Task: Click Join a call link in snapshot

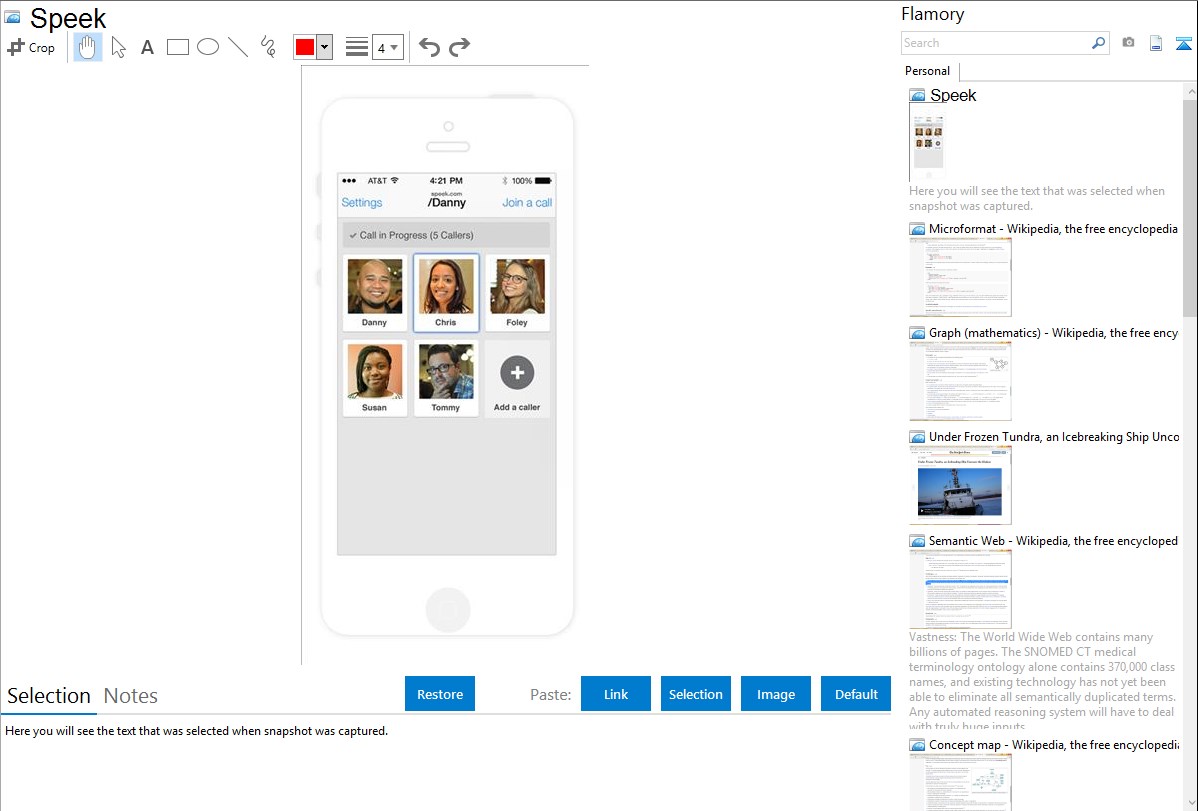Action: 527,203
